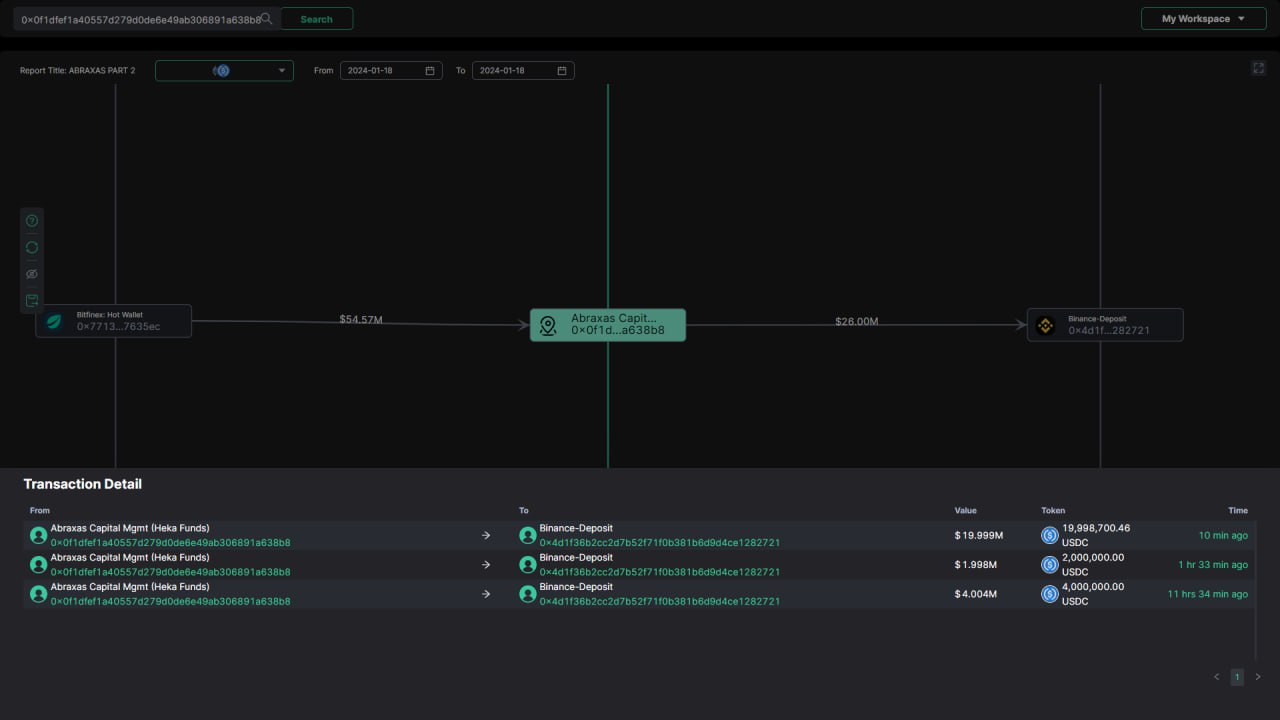Go to the next page arrow
This screenshot has width=1280, height=720.
click(x=1258, y=677)
